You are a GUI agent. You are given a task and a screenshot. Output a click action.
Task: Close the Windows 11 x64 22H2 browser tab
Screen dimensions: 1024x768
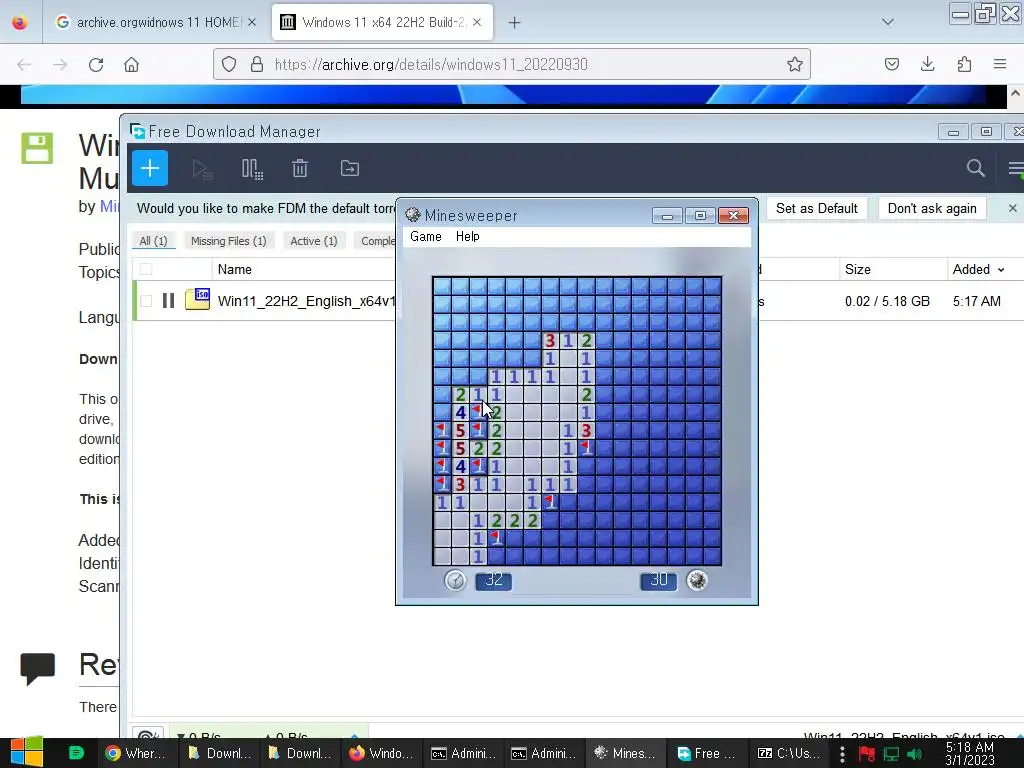point(477,22)
